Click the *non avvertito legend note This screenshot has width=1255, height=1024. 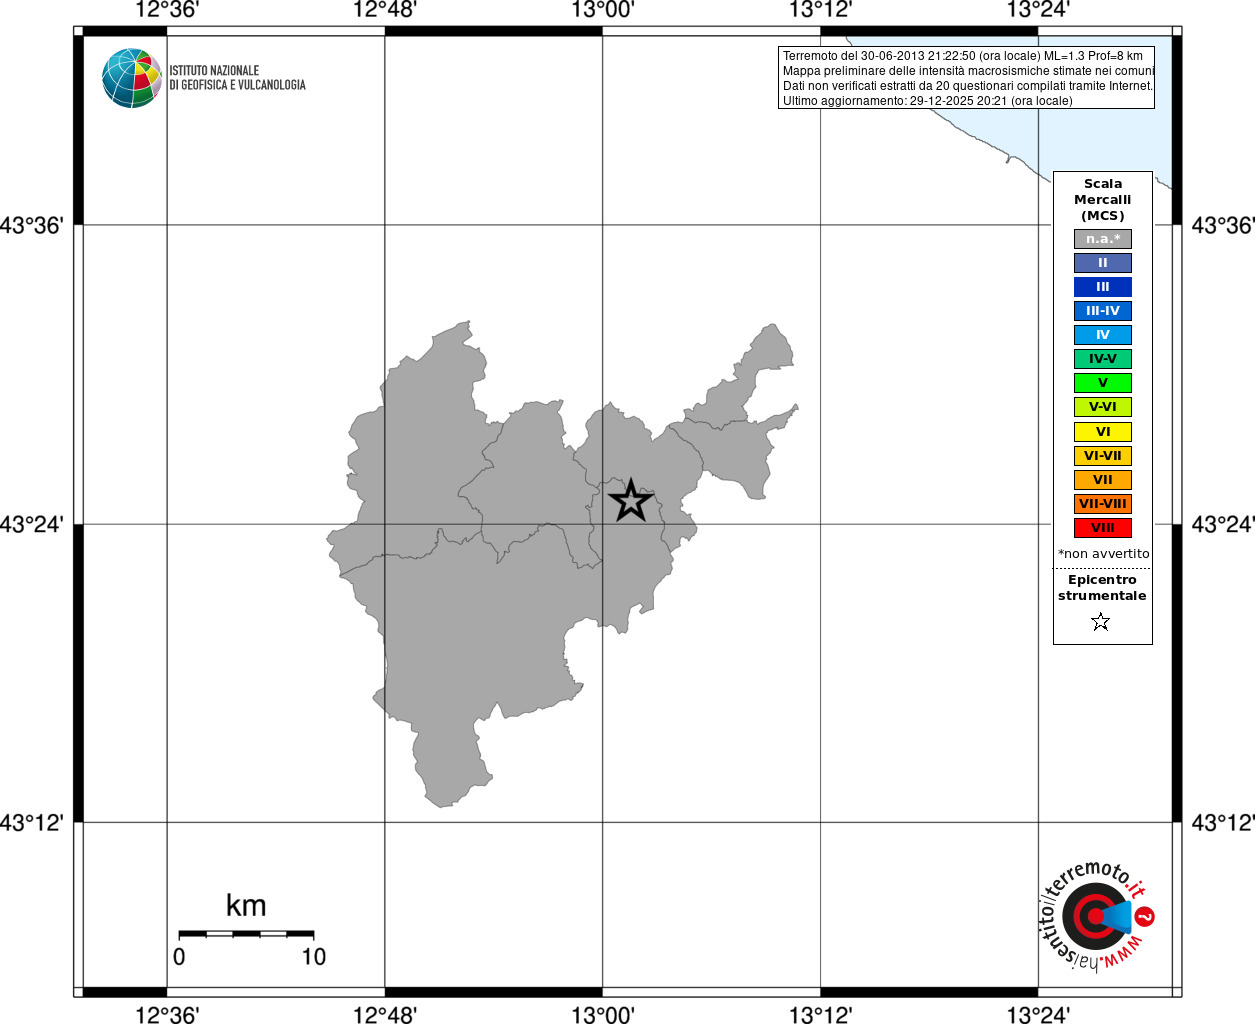point(1103,554)
